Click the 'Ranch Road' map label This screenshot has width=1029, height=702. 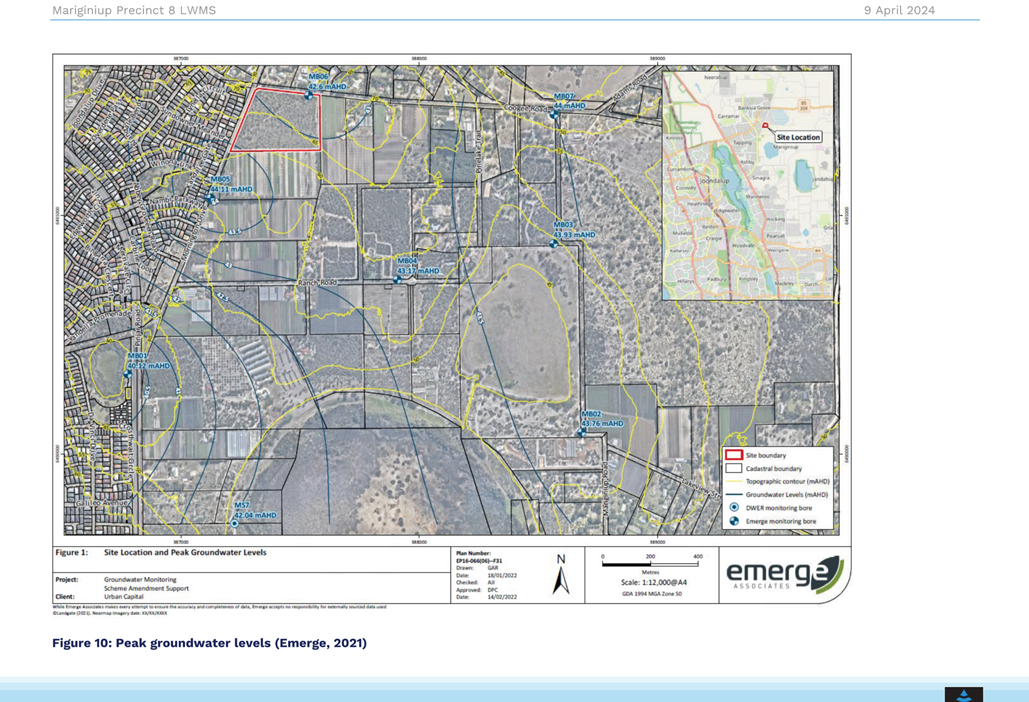pos(318,282)
